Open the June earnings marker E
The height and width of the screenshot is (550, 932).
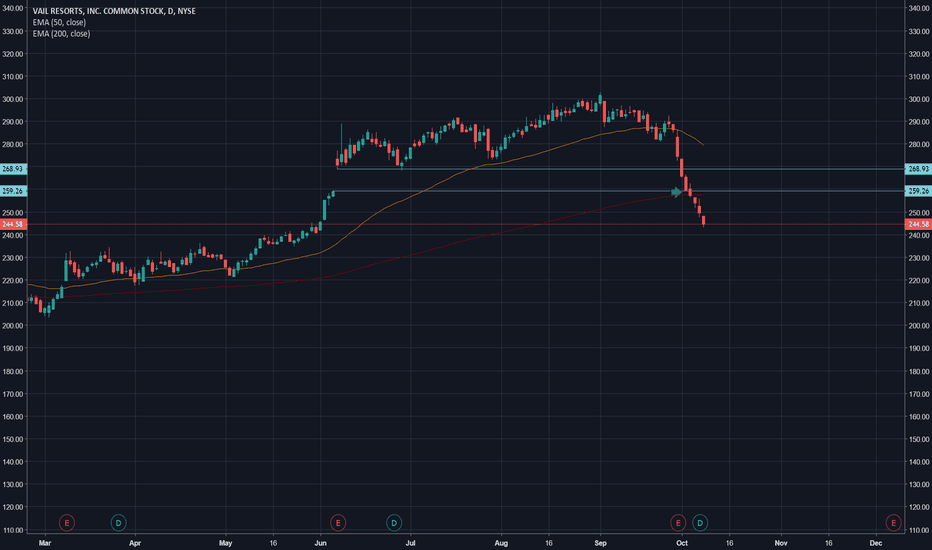(338, 523)
